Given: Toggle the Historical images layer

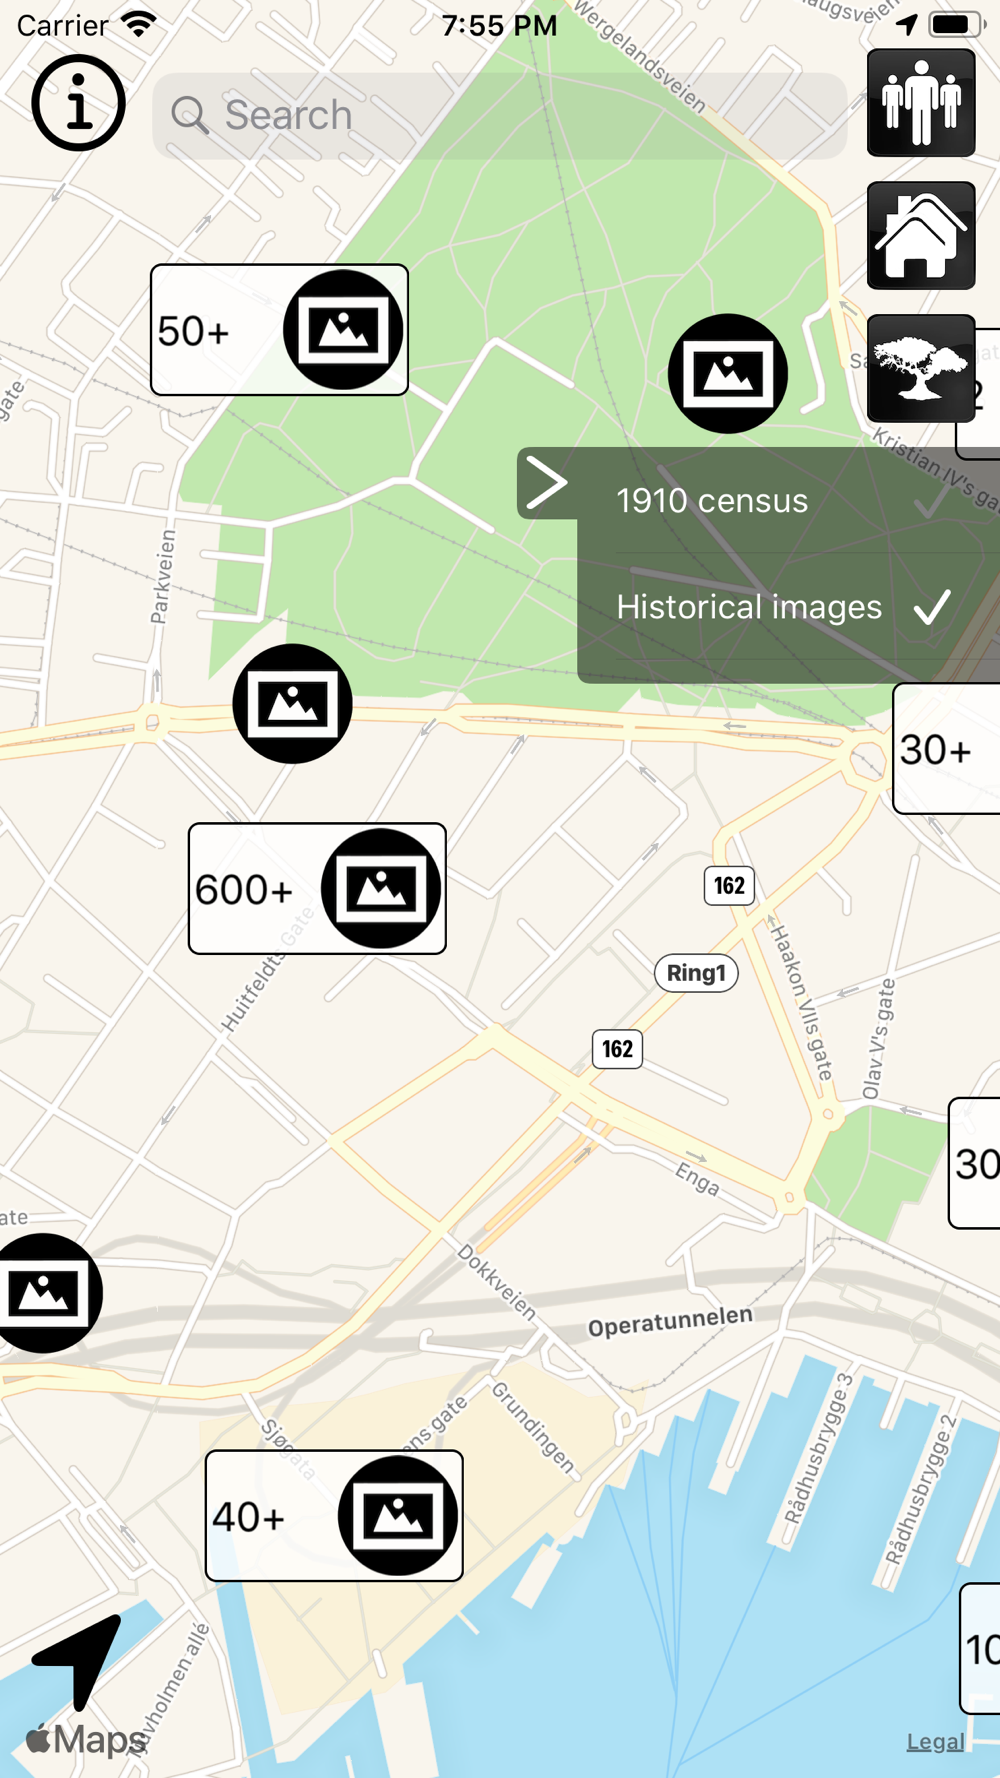Looking at the screenshot, I should tap(790, 607).
